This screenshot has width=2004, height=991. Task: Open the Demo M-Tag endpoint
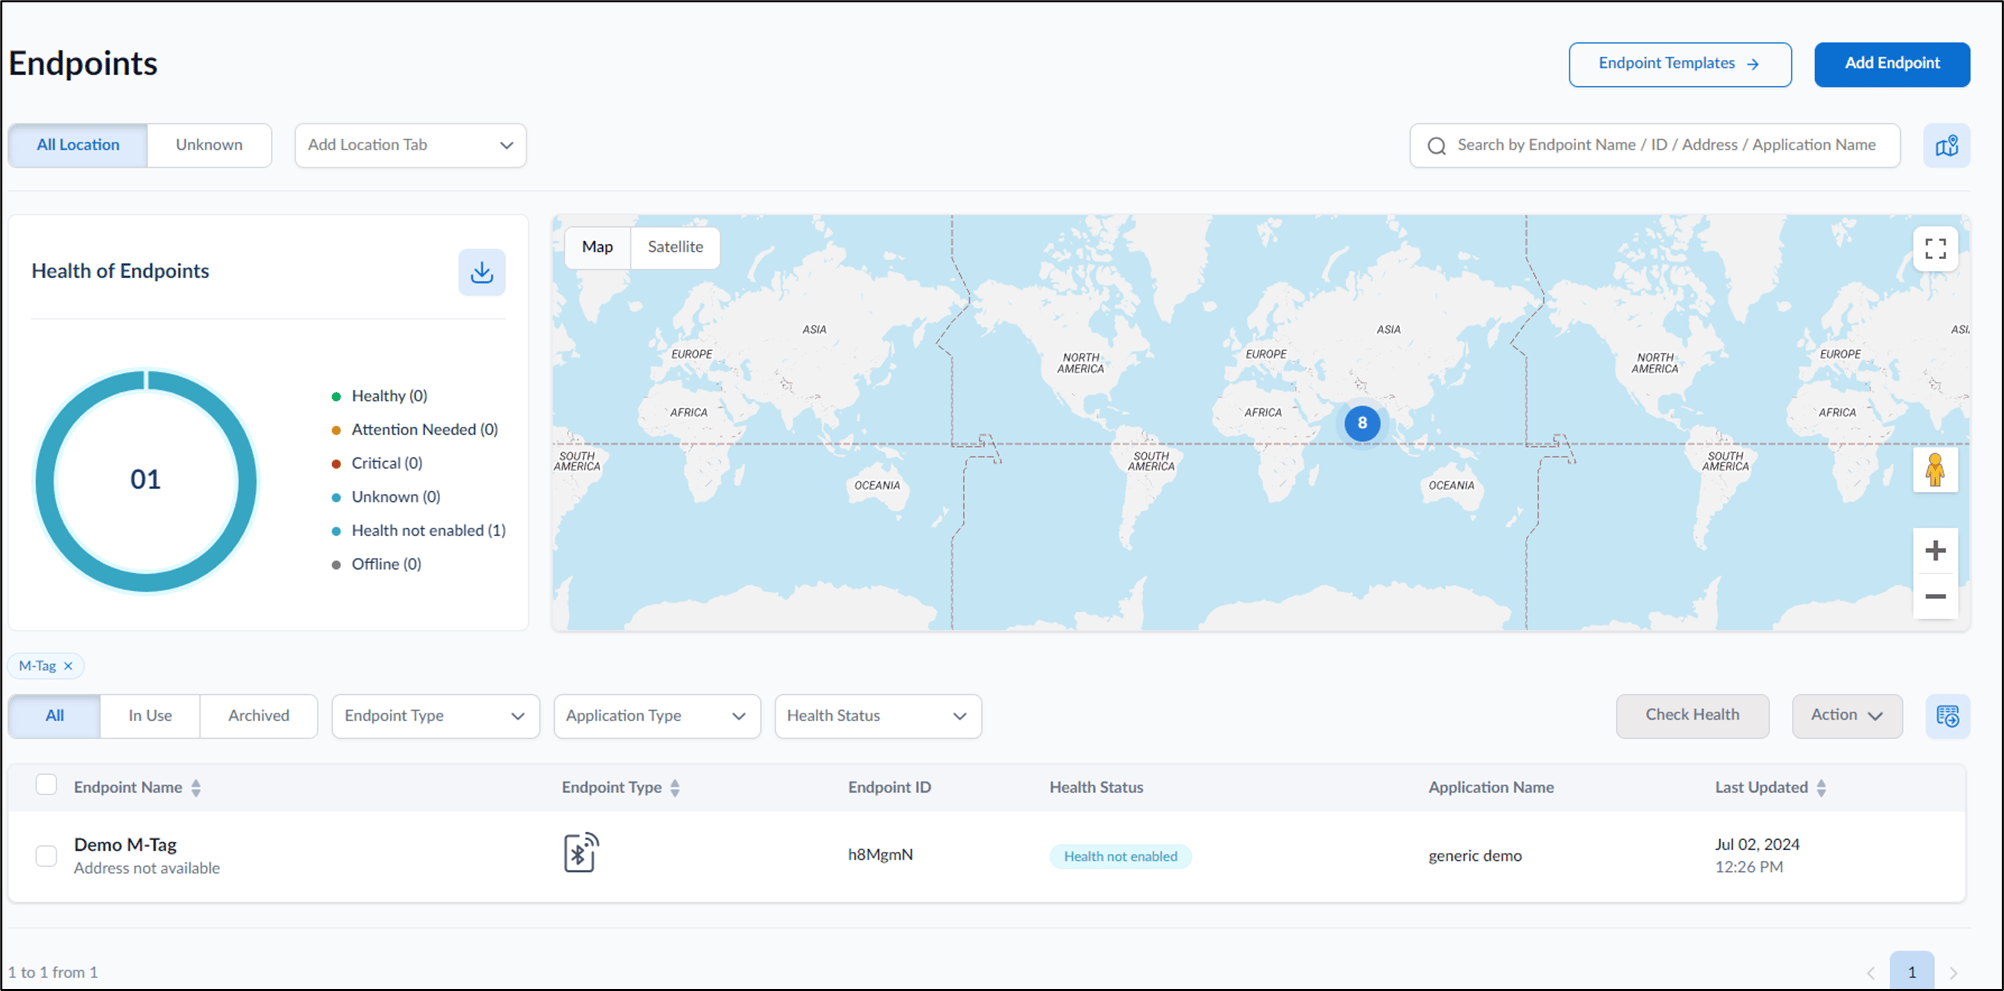(x=125, y=845)
